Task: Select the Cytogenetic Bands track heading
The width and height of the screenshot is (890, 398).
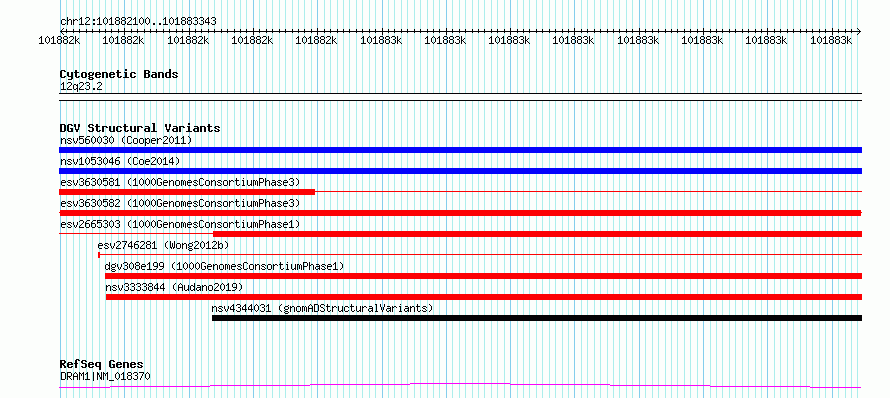Action: pyautogui.click(x=119, y=74)
